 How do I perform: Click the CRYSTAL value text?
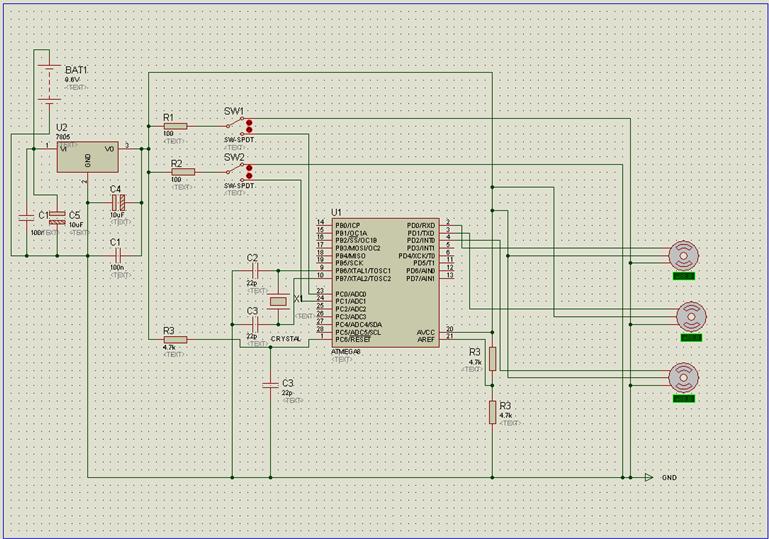[285, 339]
